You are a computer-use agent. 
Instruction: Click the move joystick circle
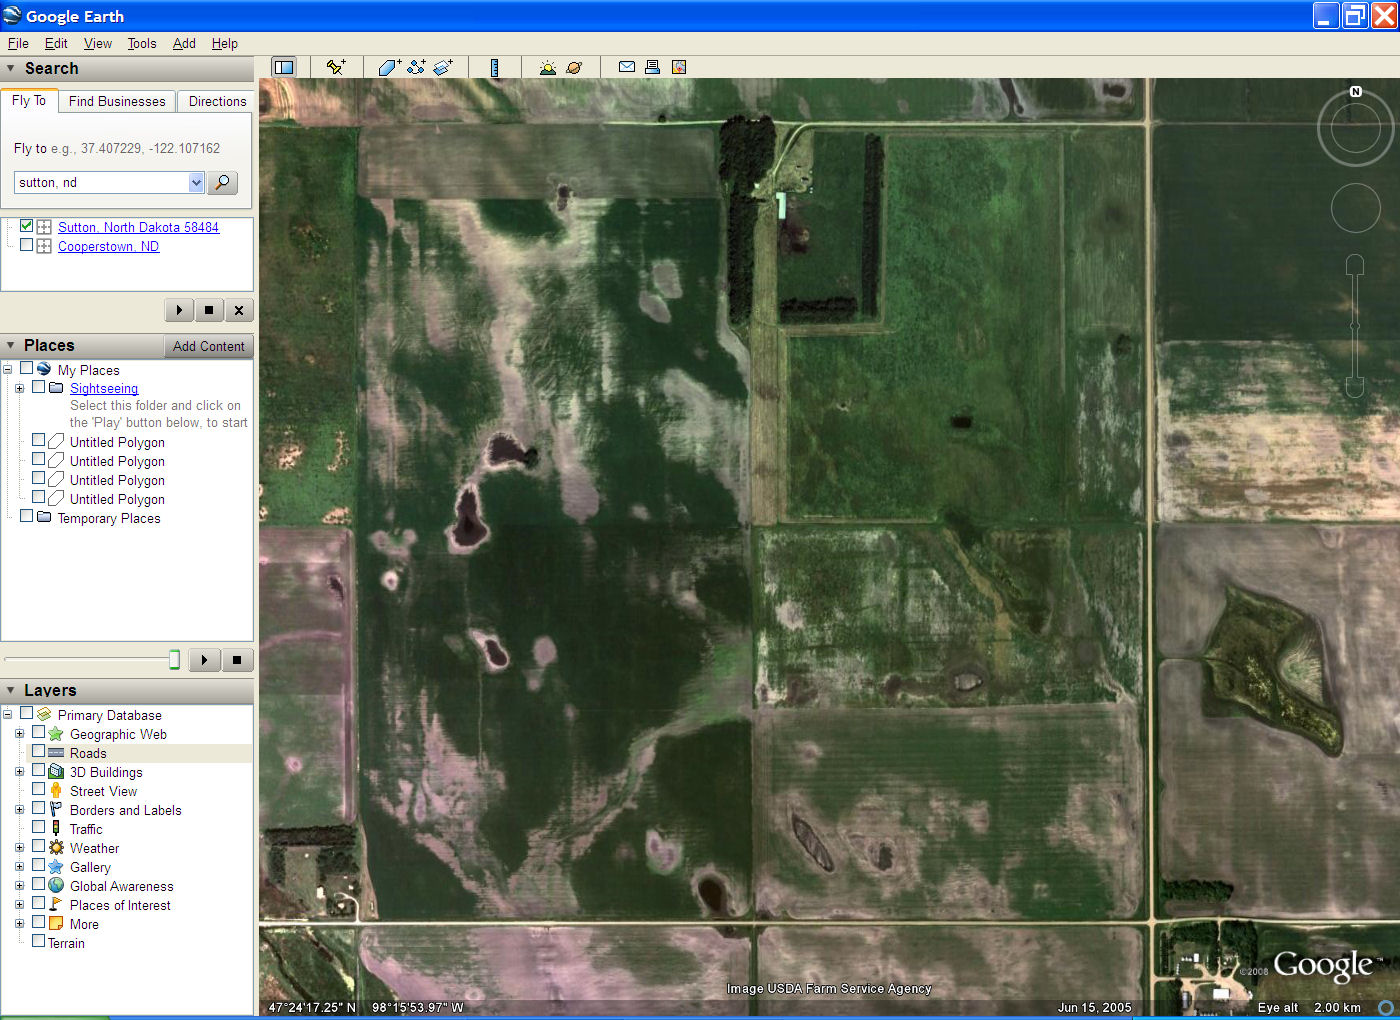tap(1356, 208)
